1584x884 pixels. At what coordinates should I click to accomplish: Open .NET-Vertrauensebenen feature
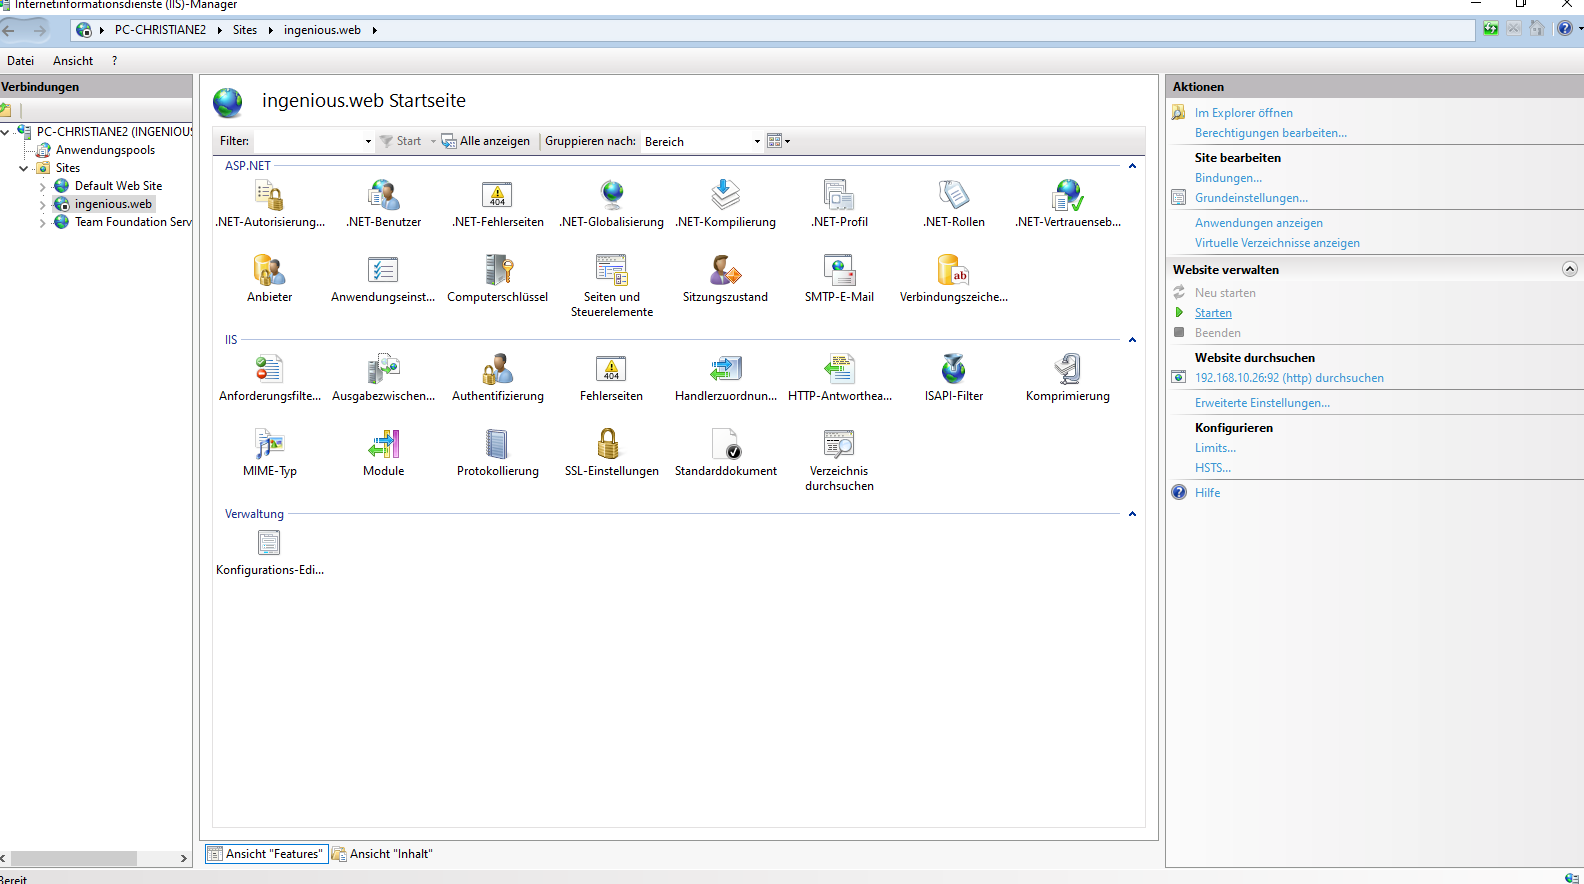(1067, 204)
